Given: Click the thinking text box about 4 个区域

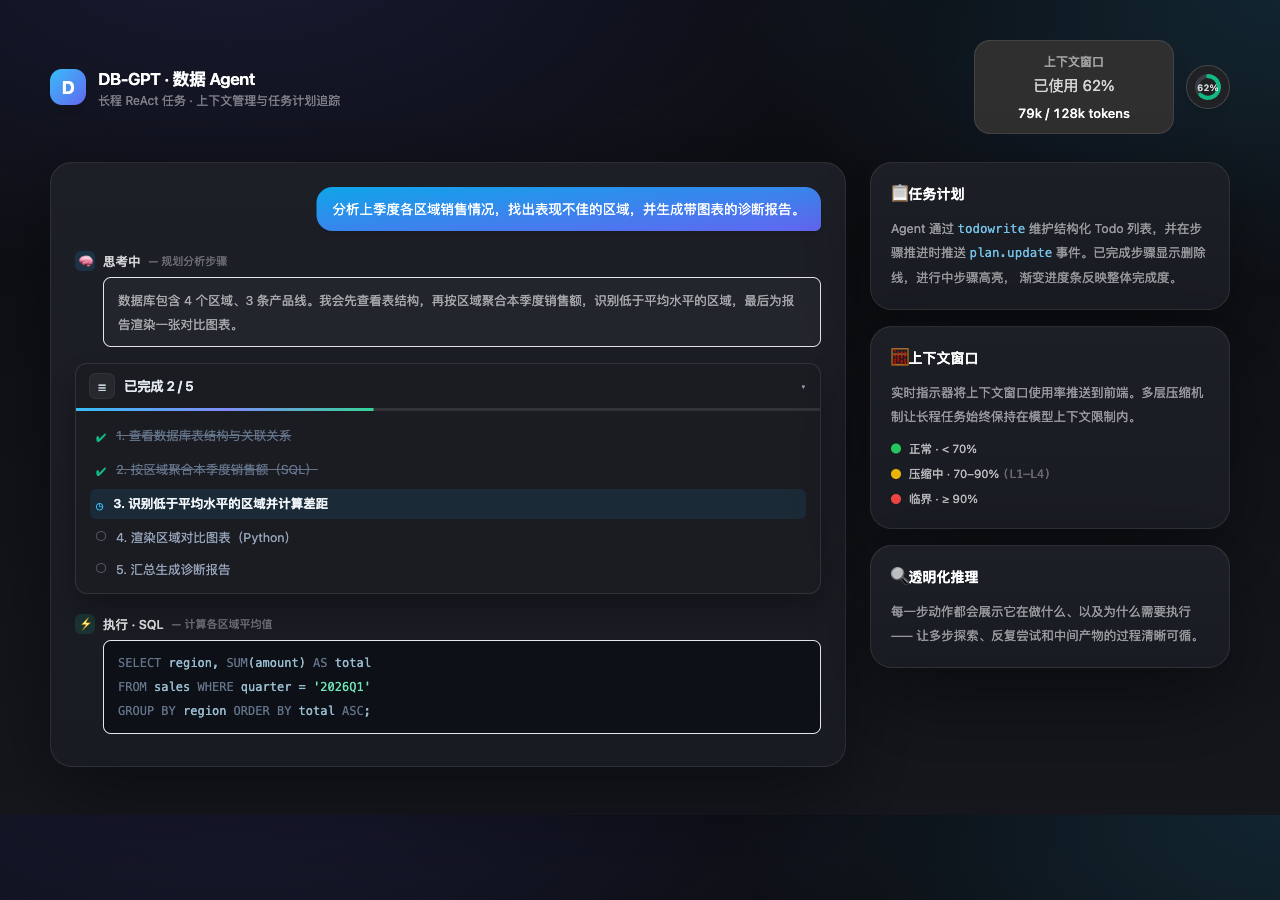Looking at the screenshot, I should coord(462,312).
